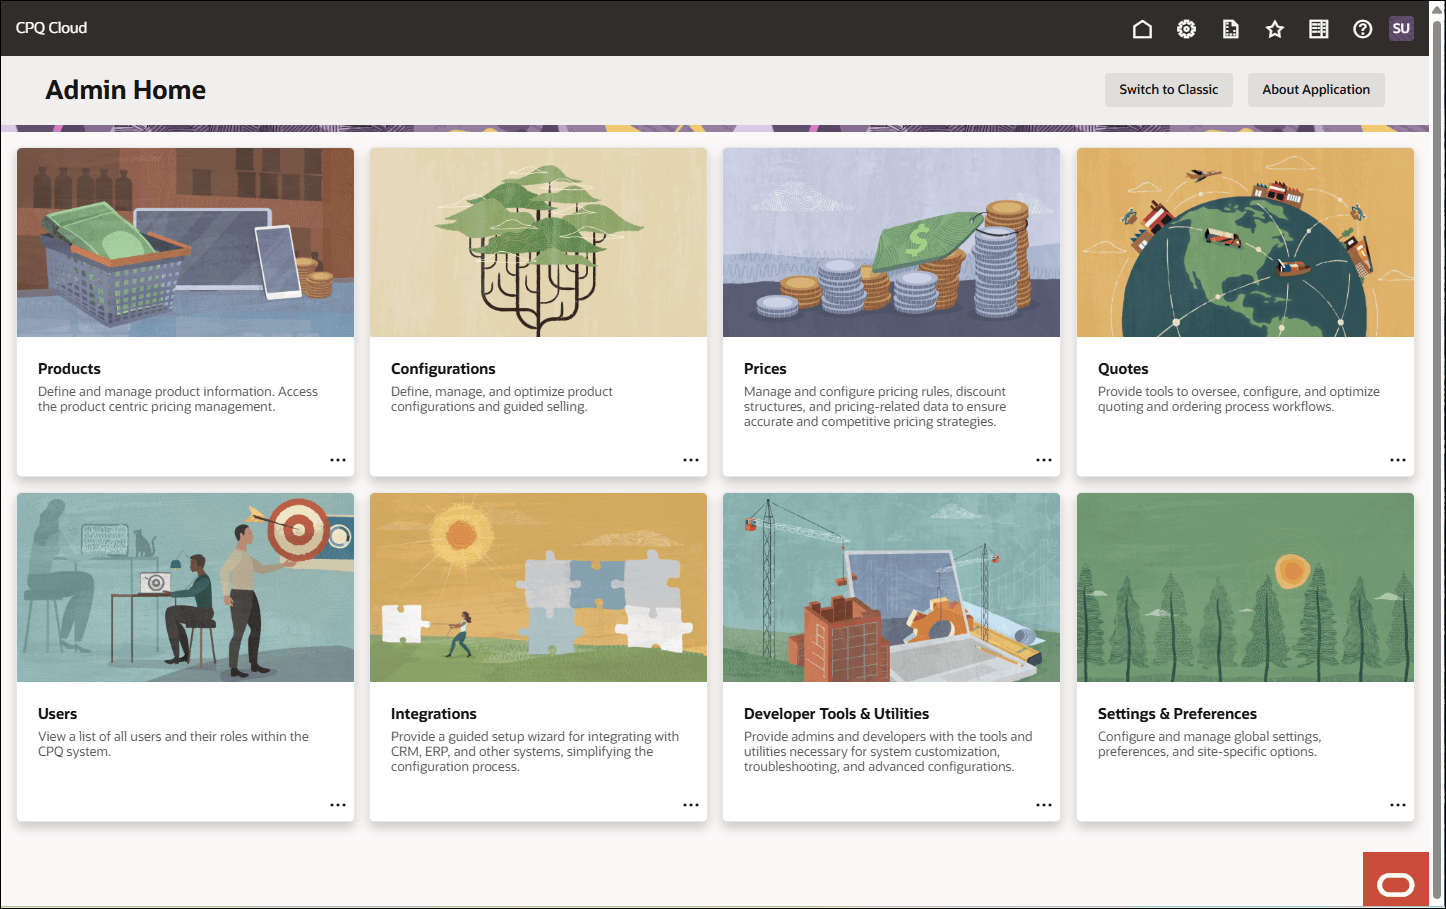Click the "Define and manage product information" description

[x=178, y=399]
